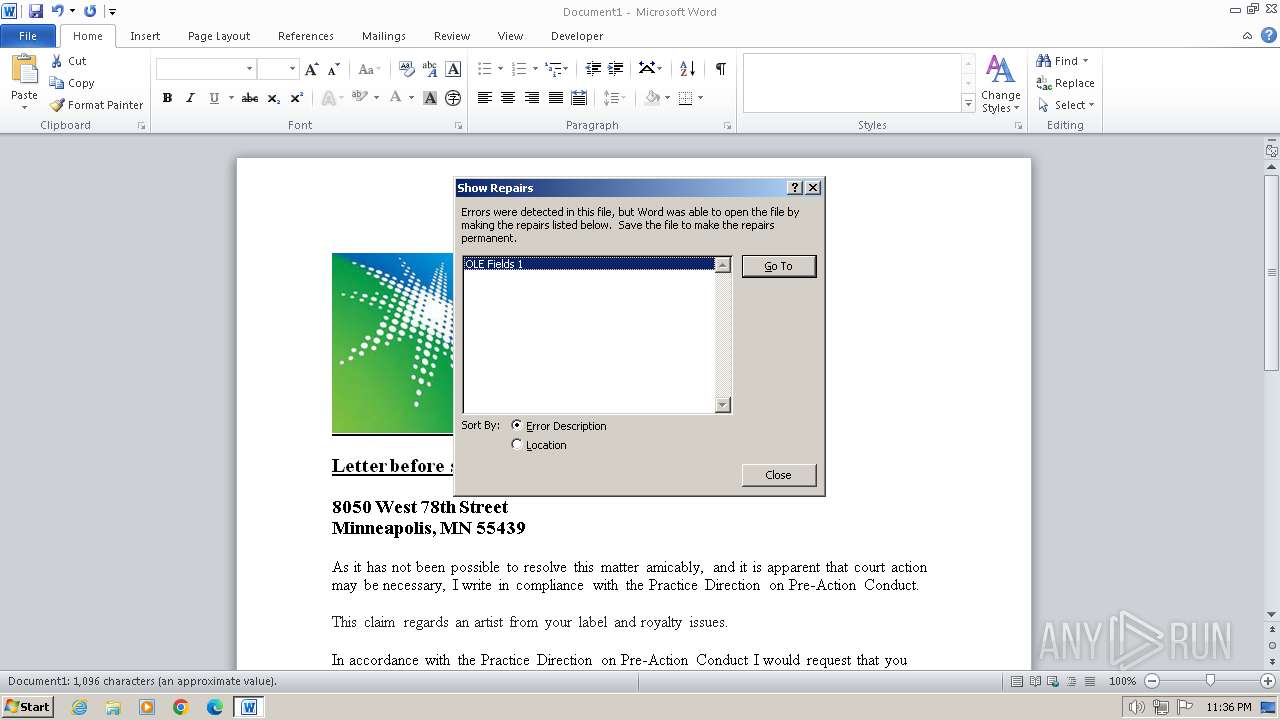Click Replace in Editing group

tap(1065, 83)
